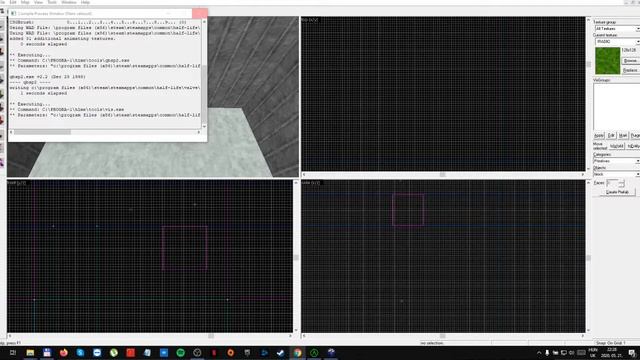Screen dimensions: 640x360
Task: Click the compile log scroll-right arrow
Action: tap(199, 132)
